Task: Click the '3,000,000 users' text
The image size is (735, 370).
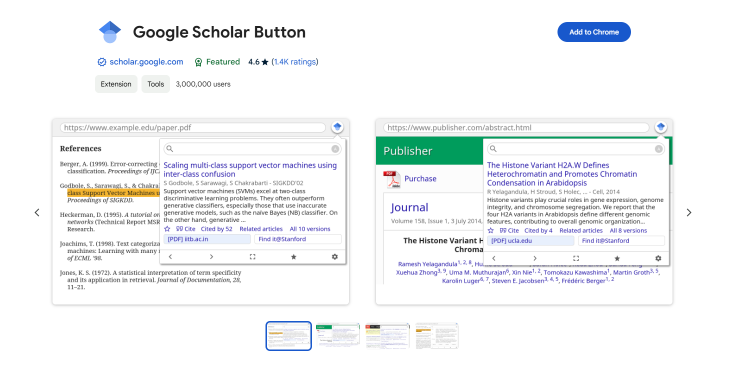Action: pyautogui.click(x=203, y=84)
